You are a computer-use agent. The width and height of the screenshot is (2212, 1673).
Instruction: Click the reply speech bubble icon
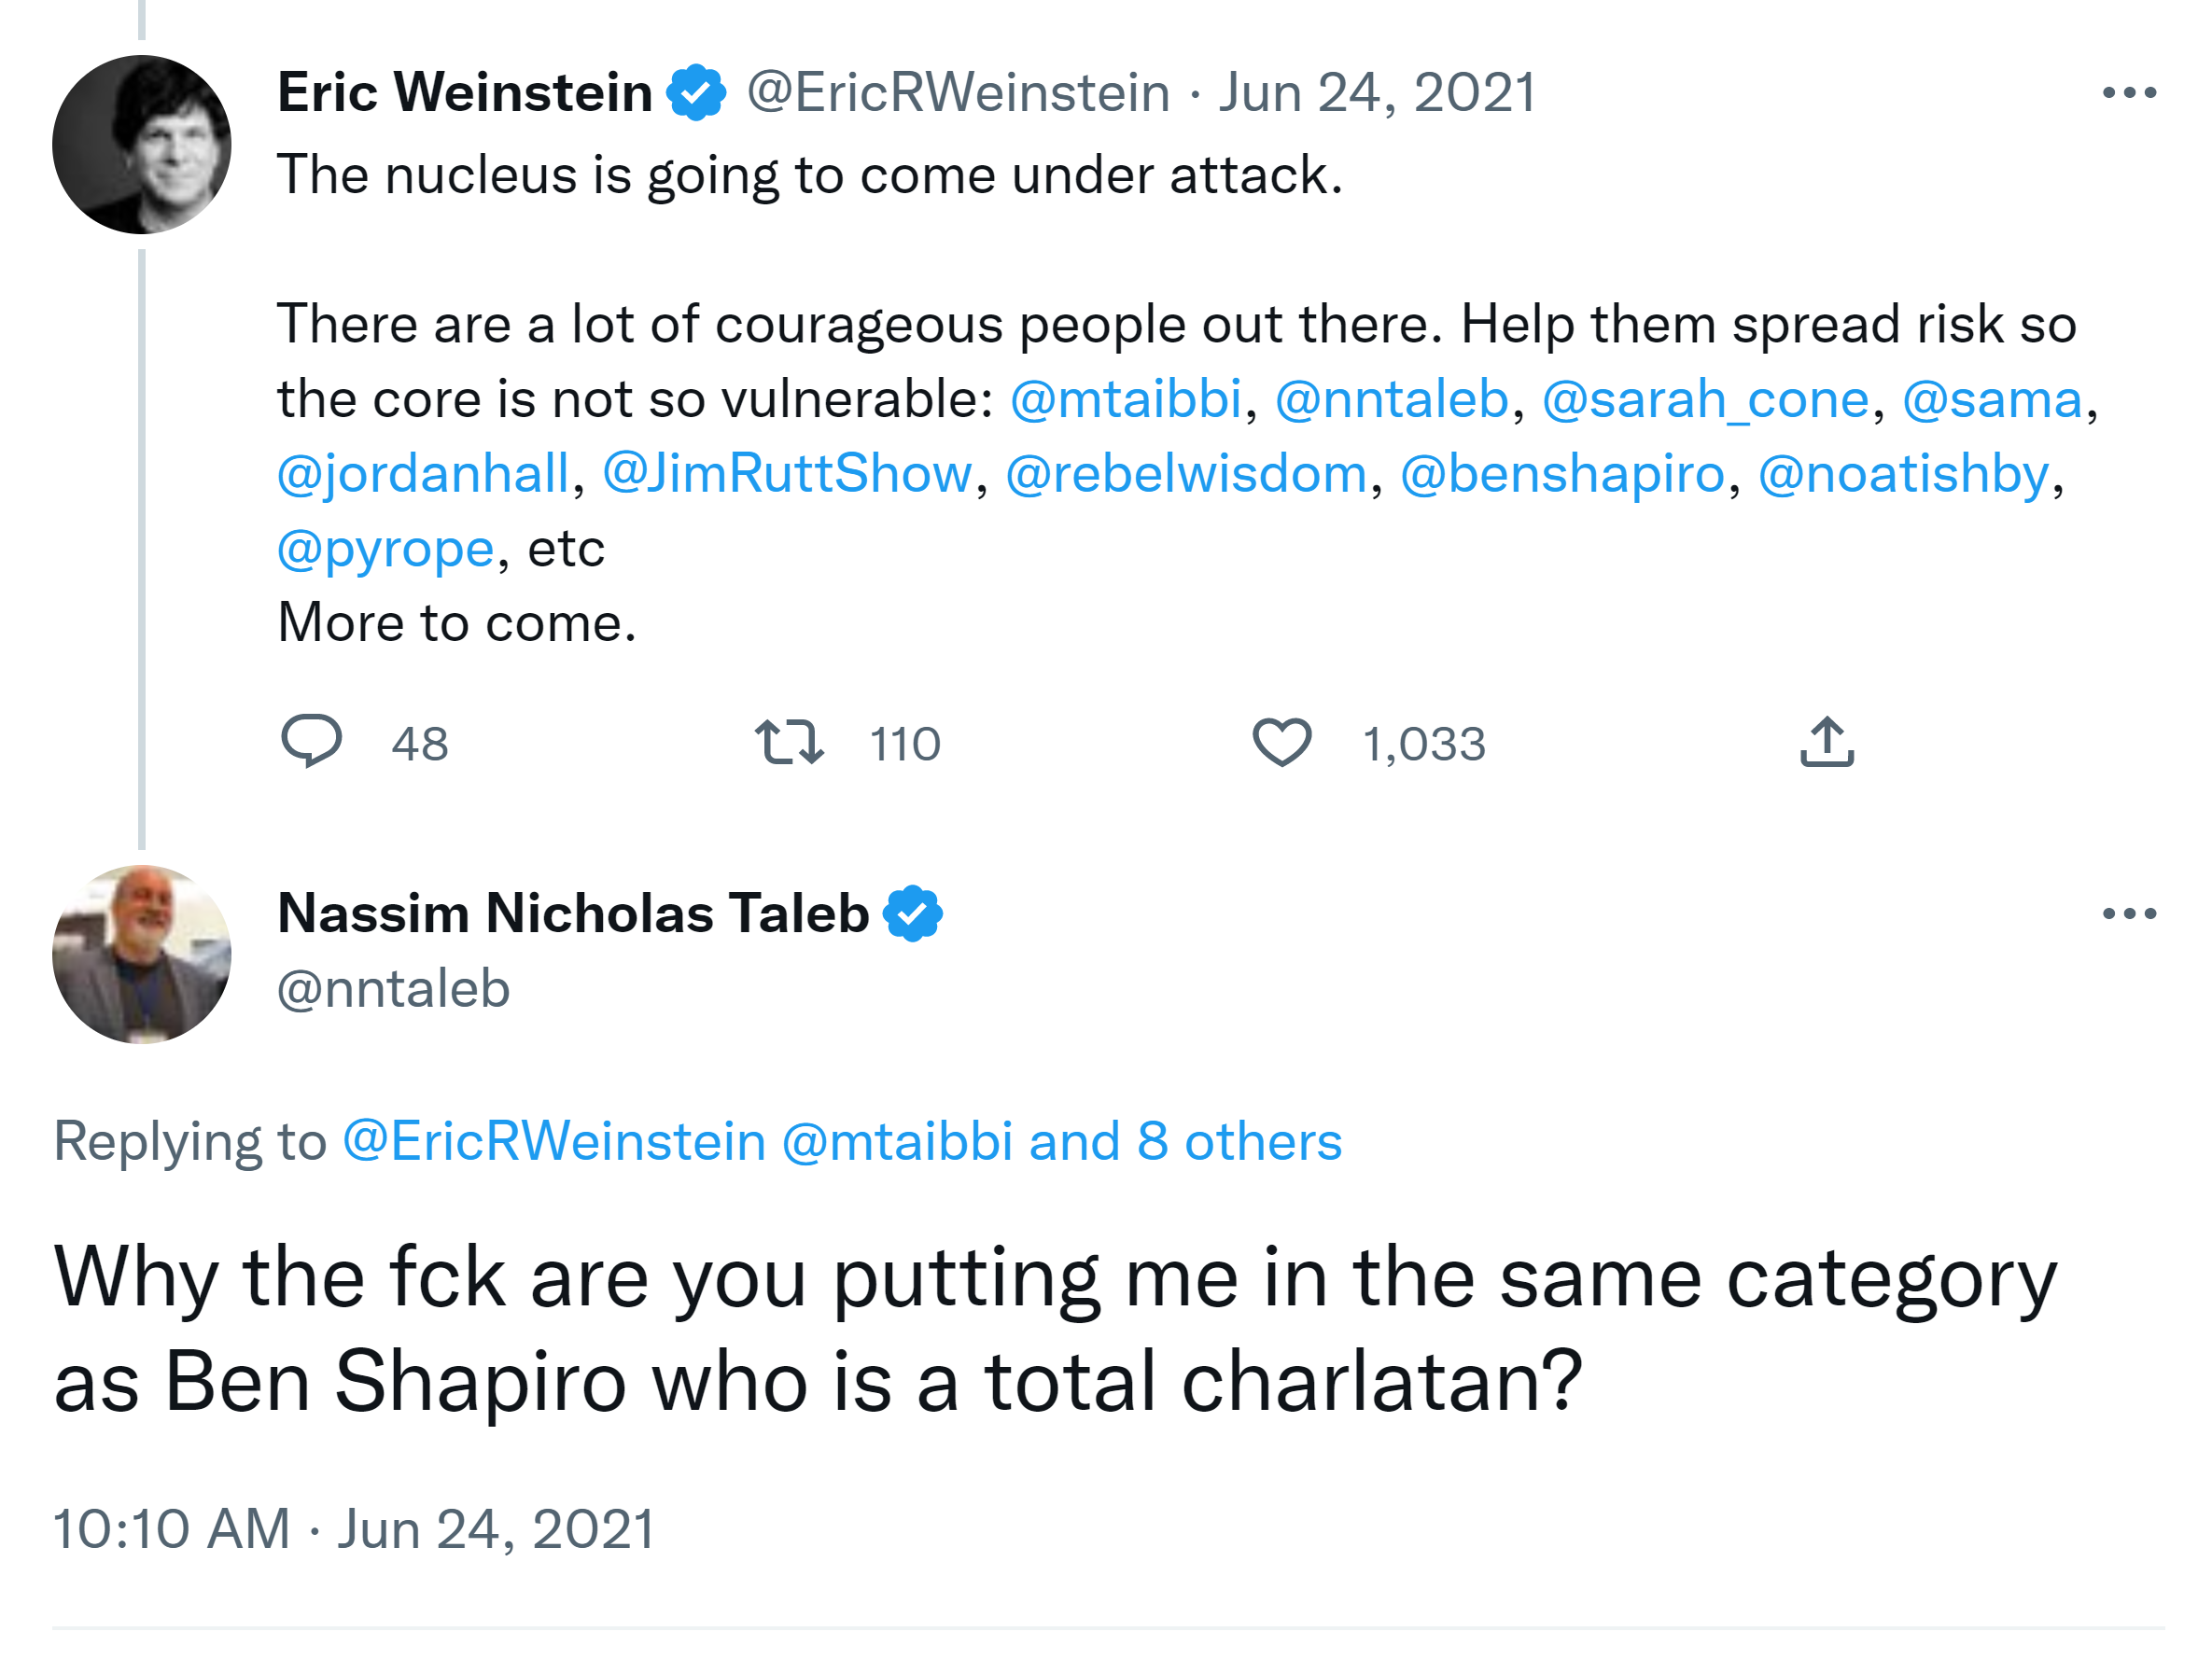tap(311, 742)
